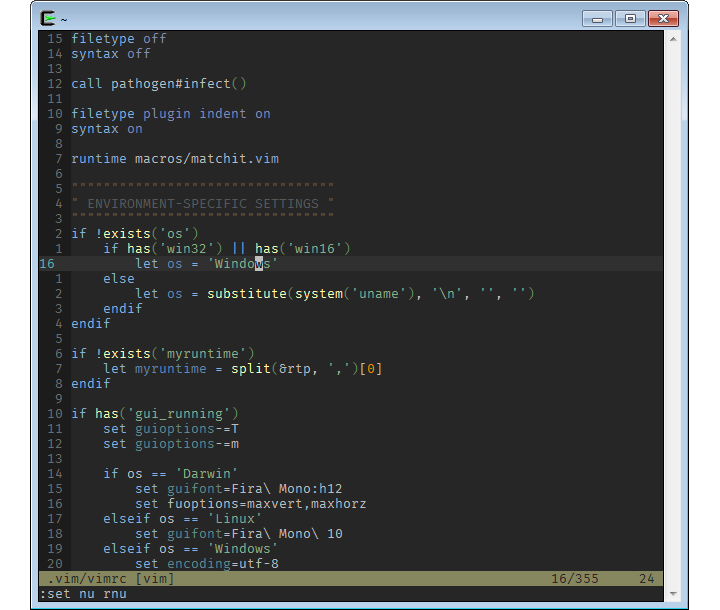Click the 'ENVIRONMENT-SPECIFIC SETTINGS' comment
Viewport: 720px width, 610px height.
tap(202, 203)
